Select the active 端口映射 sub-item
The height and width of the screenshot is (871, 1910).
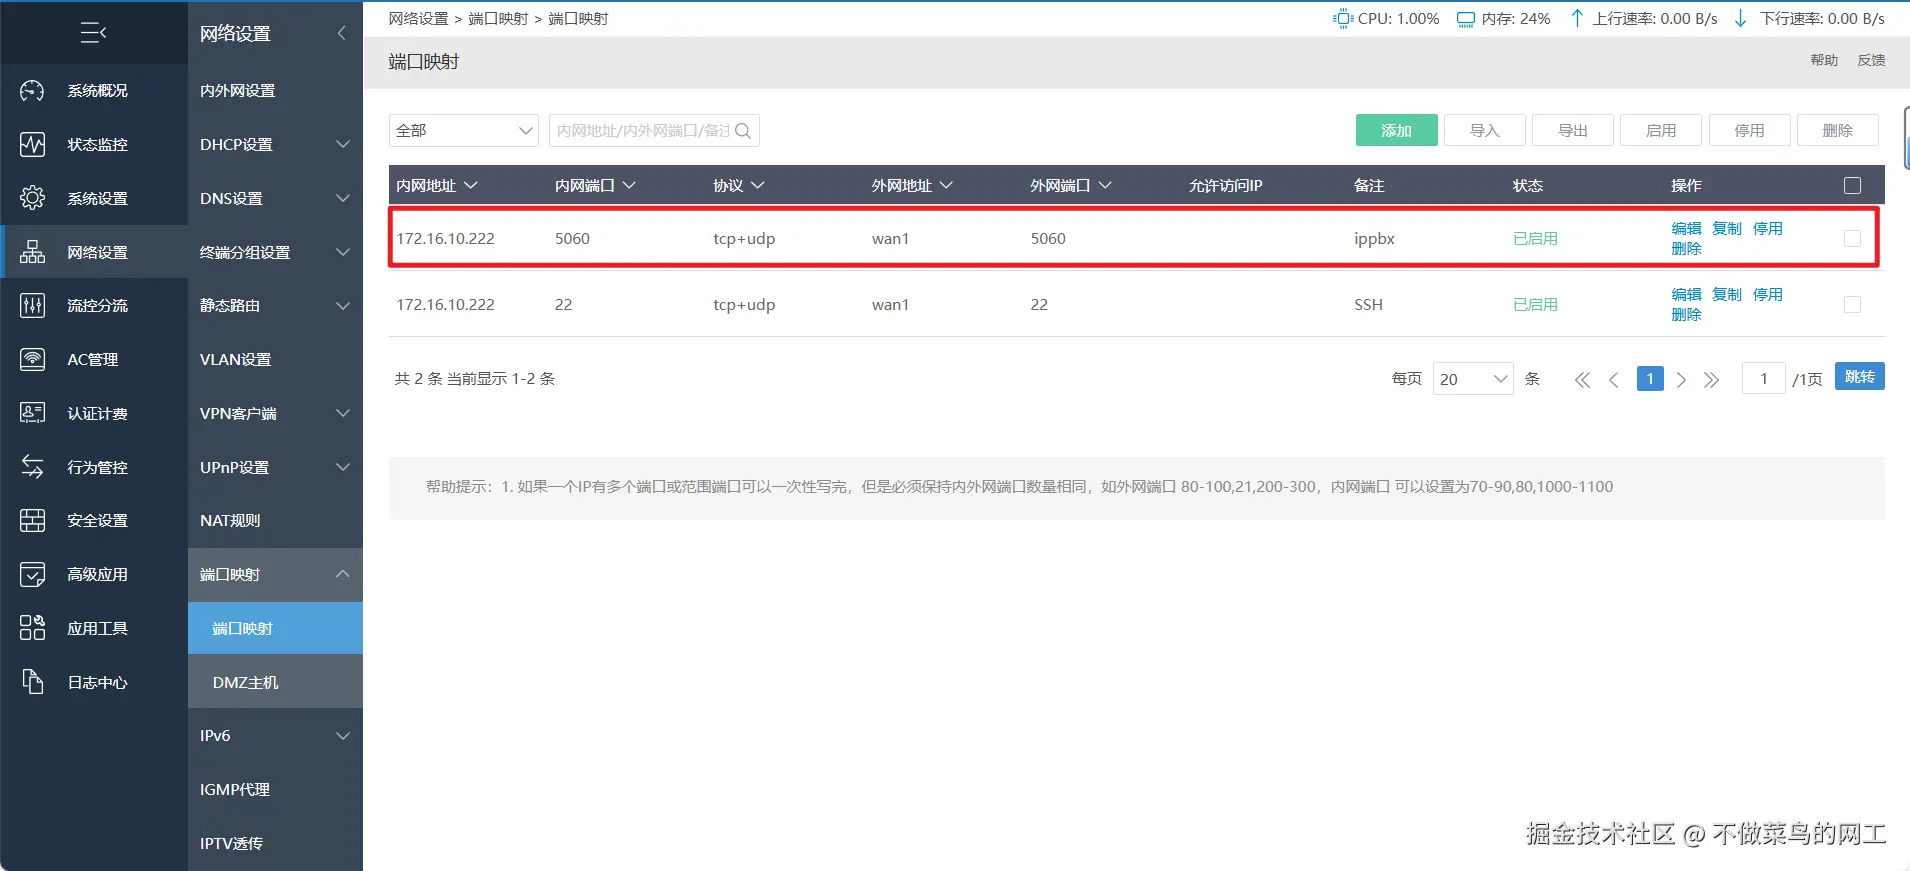(x=275, y=629)
